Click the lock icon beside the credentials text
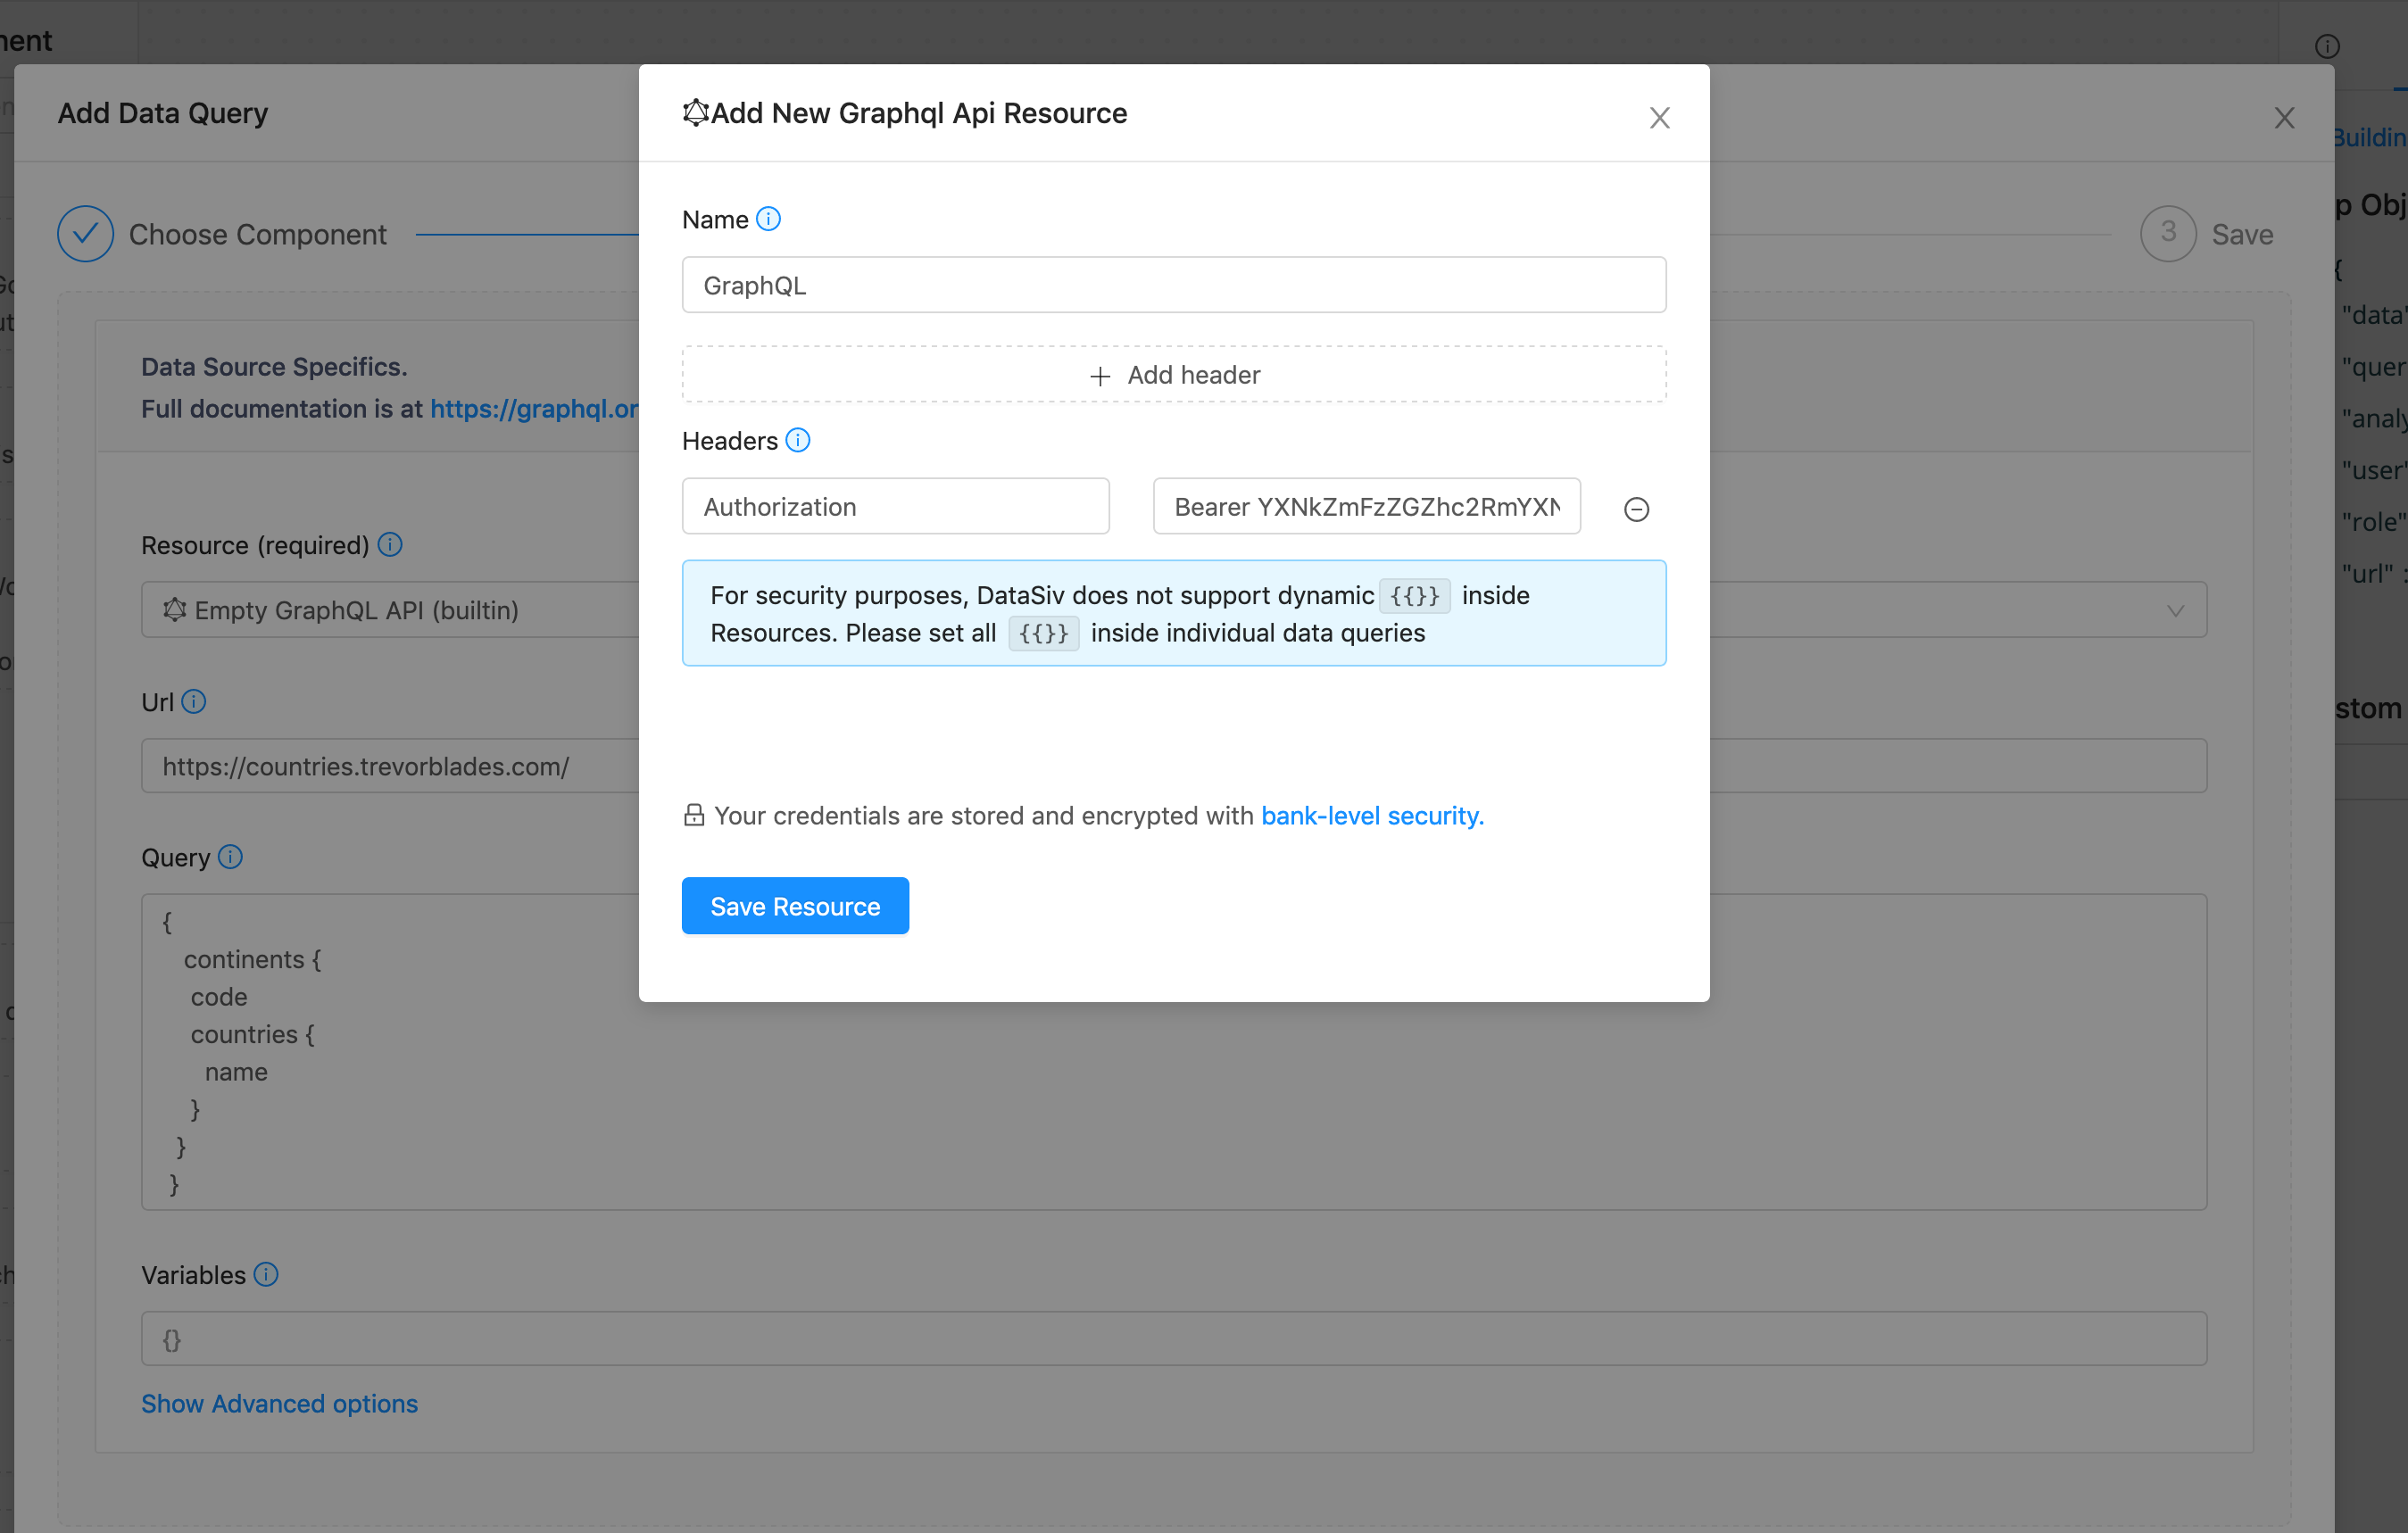 694,815
